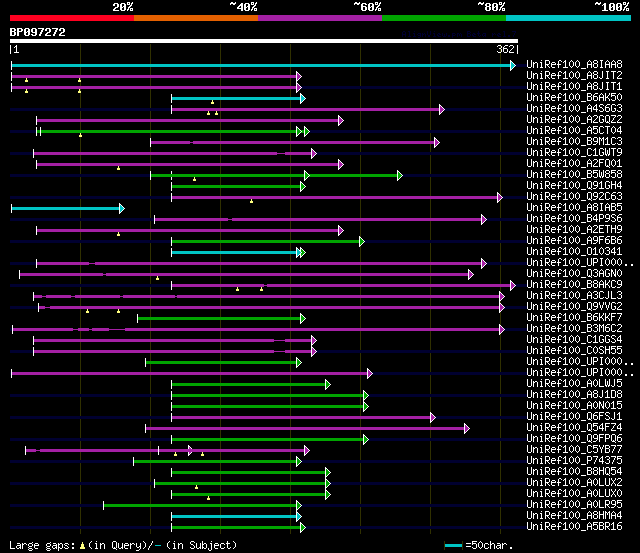Select the UniRef100_B3M6C2 label
640x553 pixels.
(x=574, y=329)
